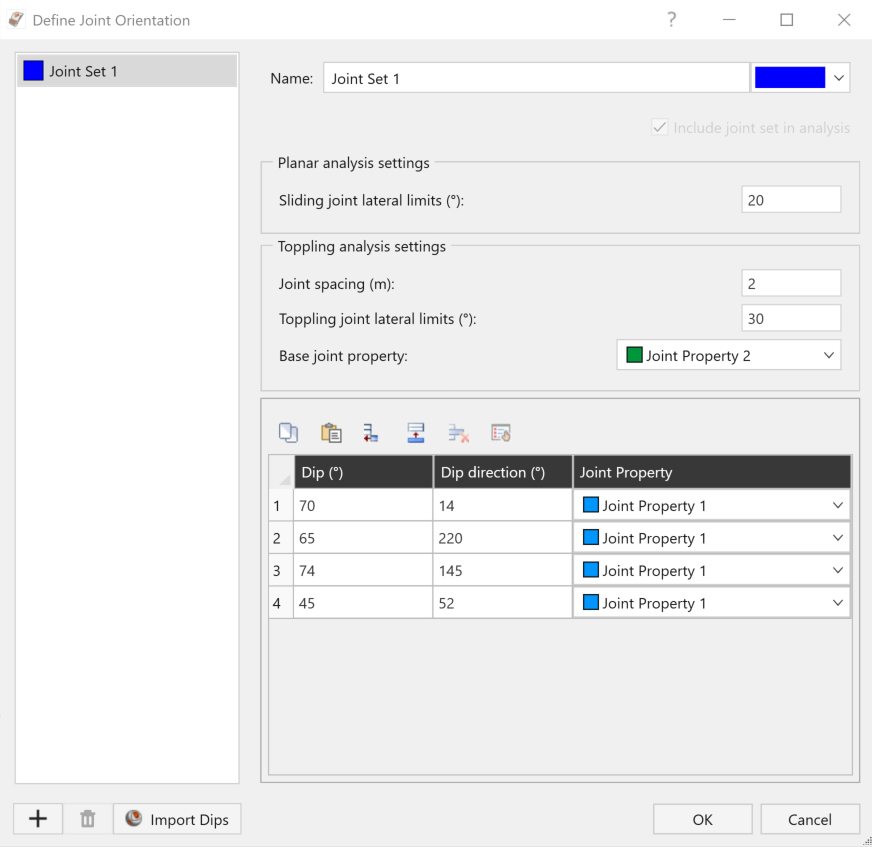This screenshot has width=872, height=847.
Task: Open Joint Property dropdown in row 4
Action: tap(712, 603)
